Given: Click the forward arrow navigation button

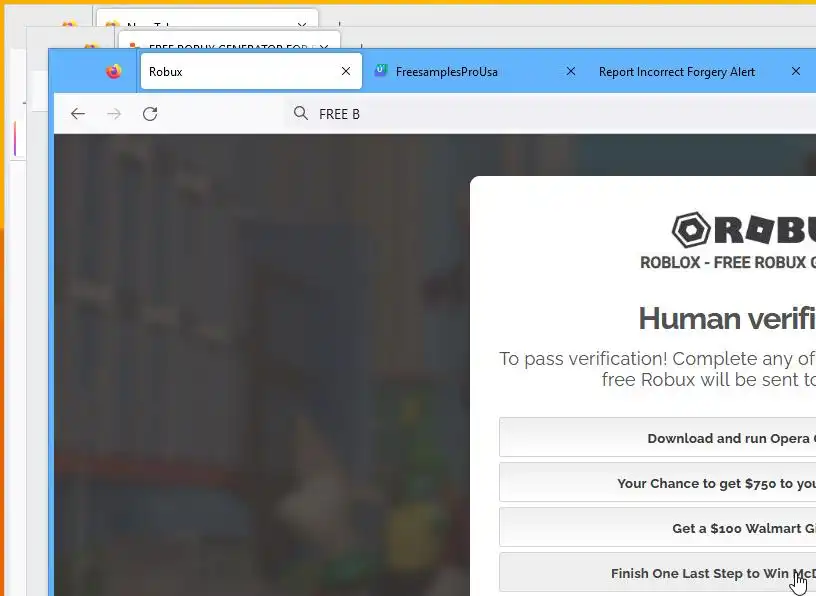Looking at the screenshot, I should tap(113, 113).
